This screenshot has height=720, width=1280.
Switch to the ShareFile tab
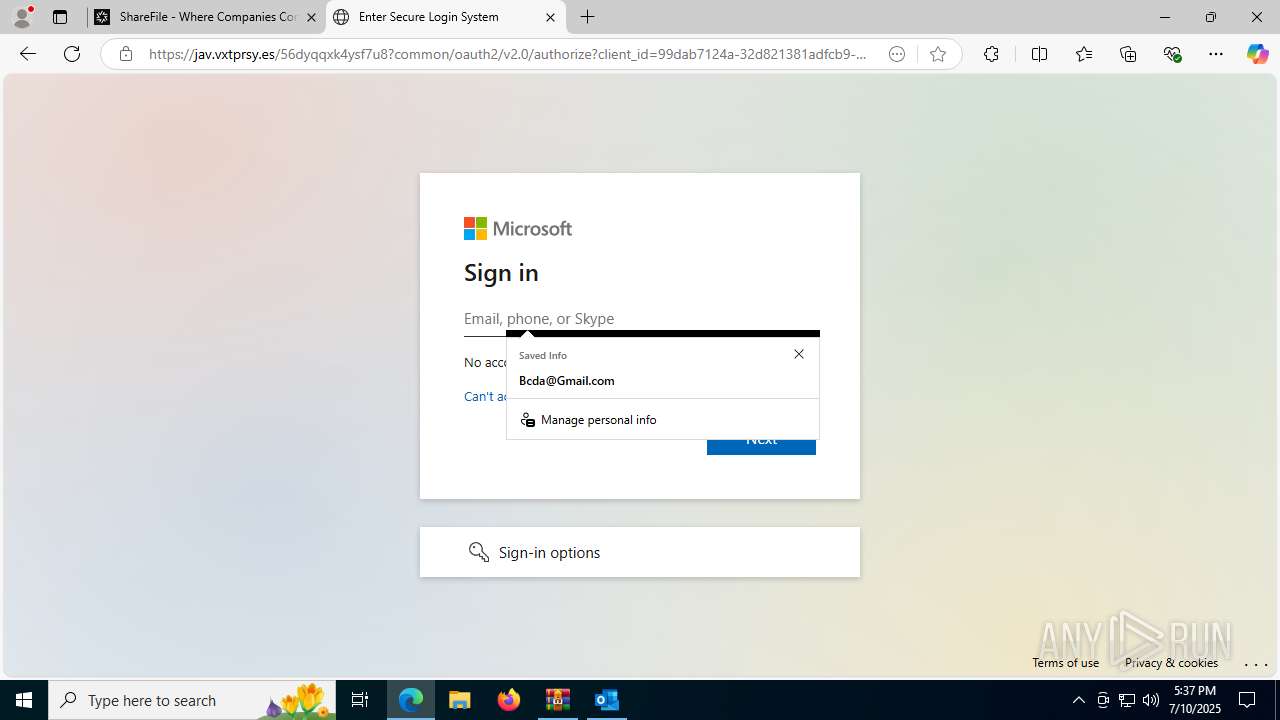[206, 17]
